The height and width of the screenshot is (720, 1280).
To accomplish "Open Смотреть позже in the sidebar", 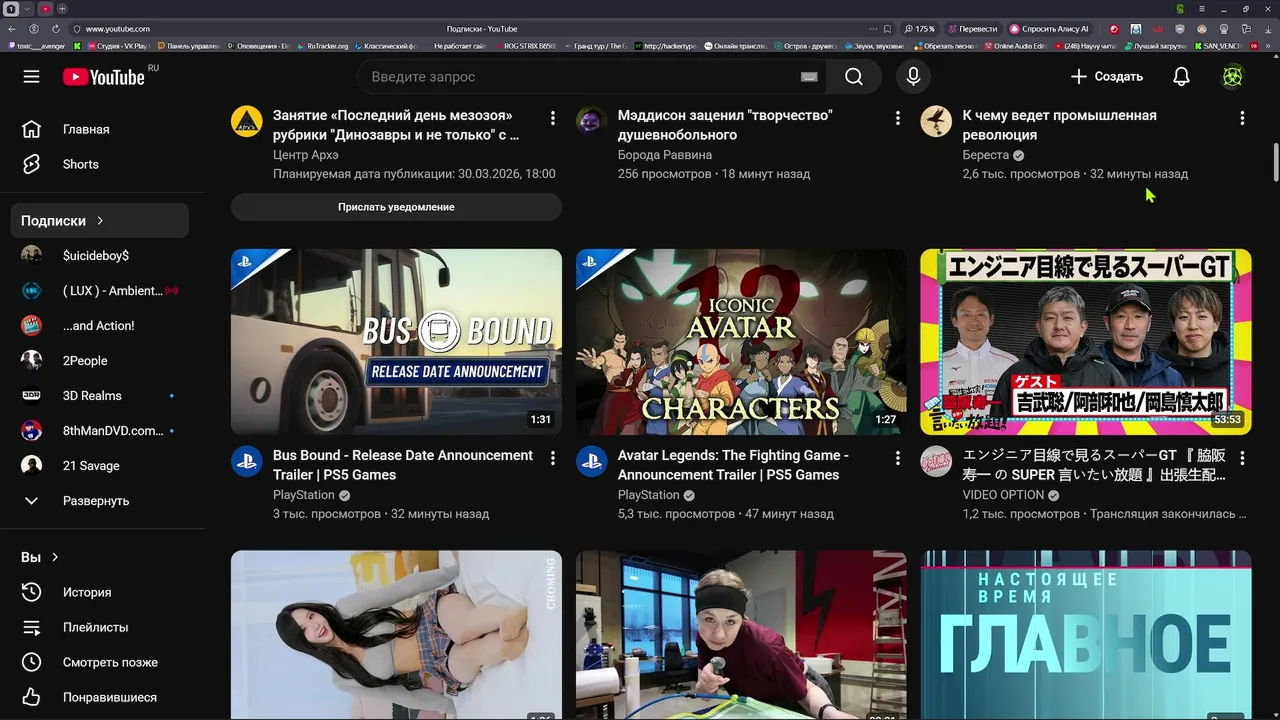I will point(100,662).
